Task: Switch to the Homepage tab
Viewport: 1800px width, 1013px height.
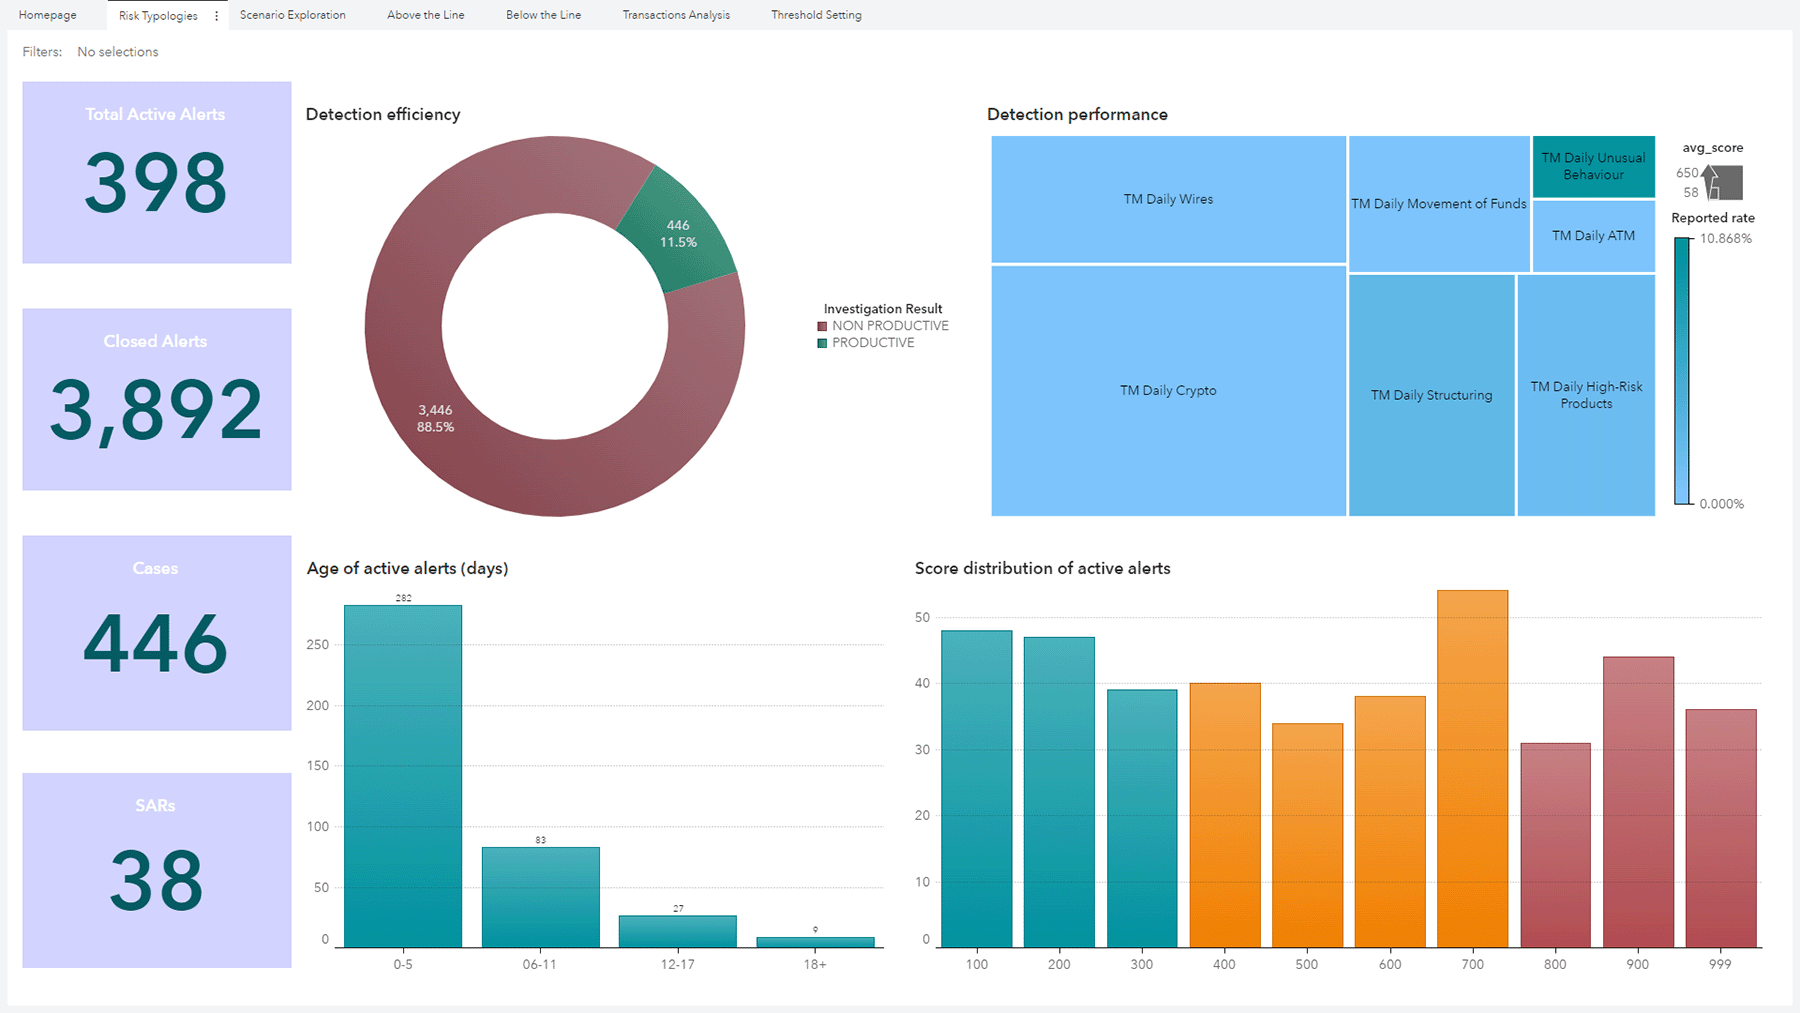Action: [x=48, y=15]
